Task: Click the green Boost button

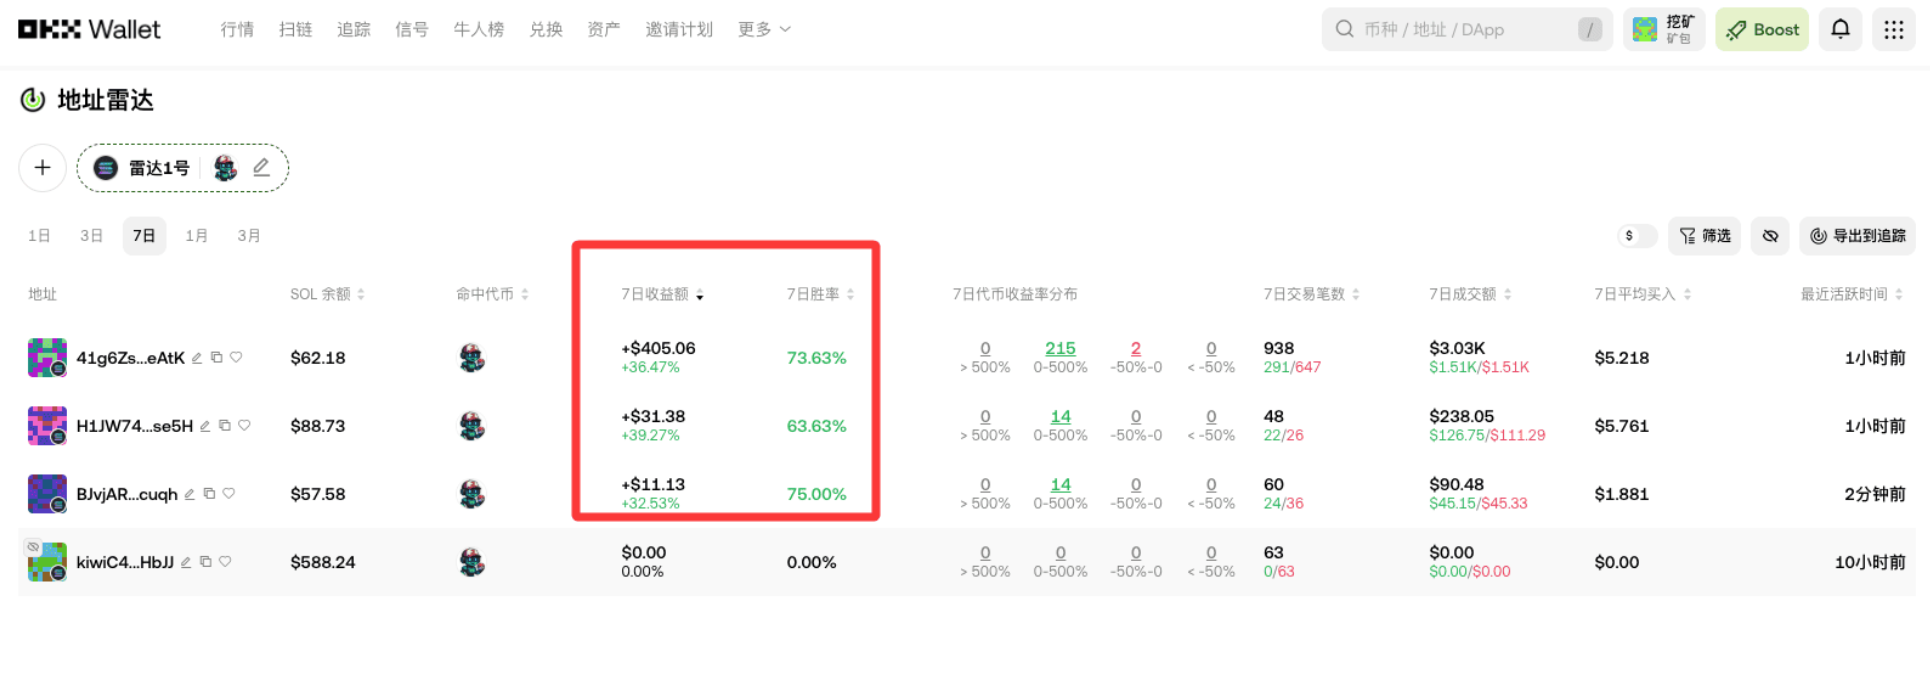Action: pos(1762,29)
